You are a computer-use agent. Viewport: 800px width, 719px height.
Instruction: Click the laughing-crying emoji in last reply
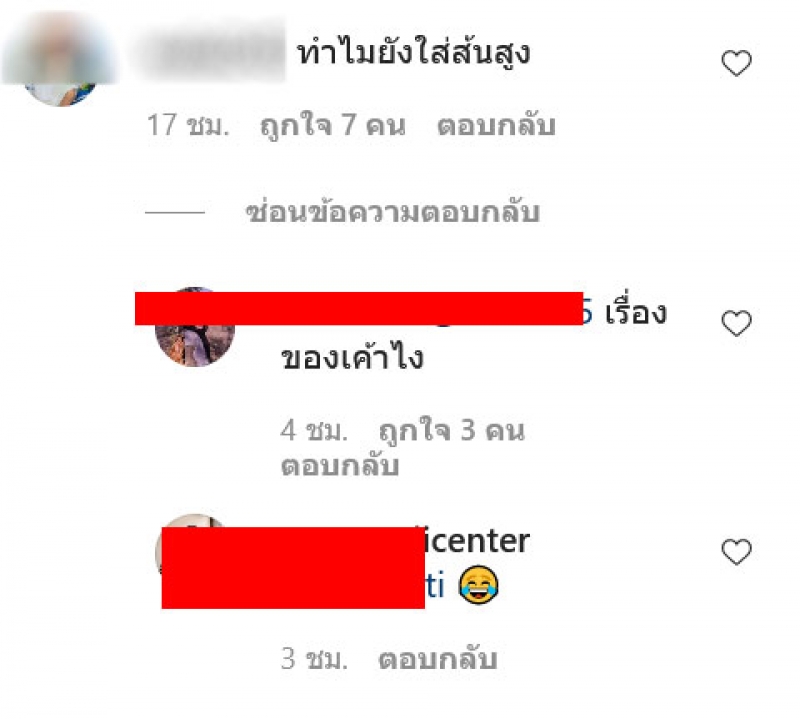(x=479, y=585)
